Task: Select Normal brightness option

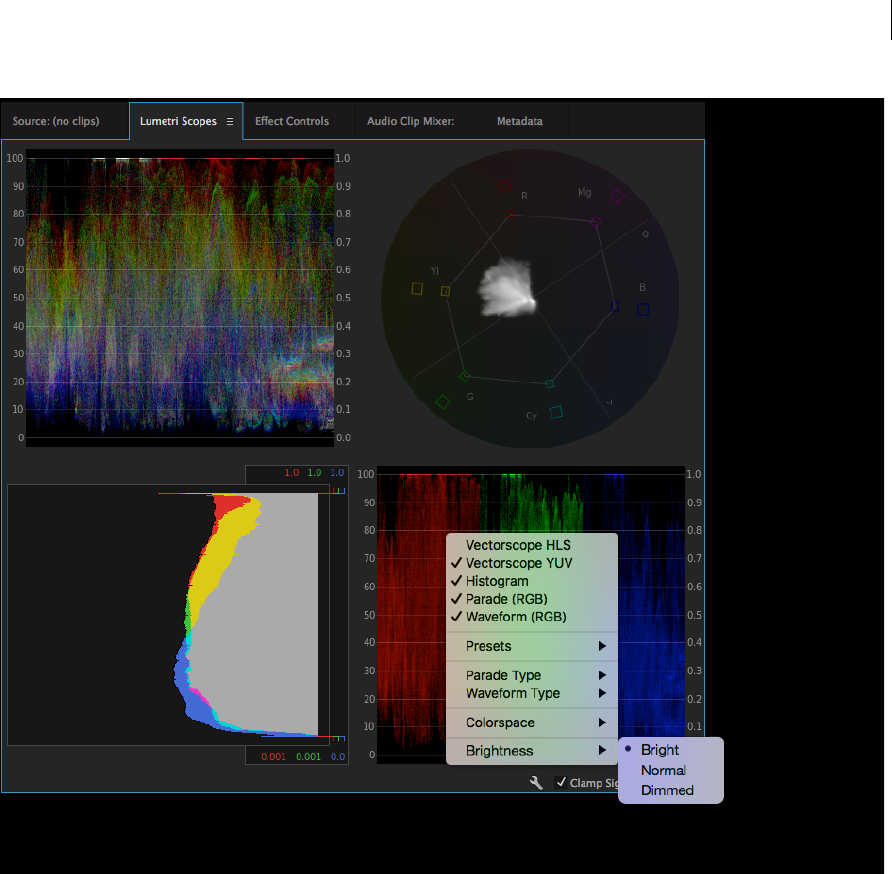Action: click(671, 770)
